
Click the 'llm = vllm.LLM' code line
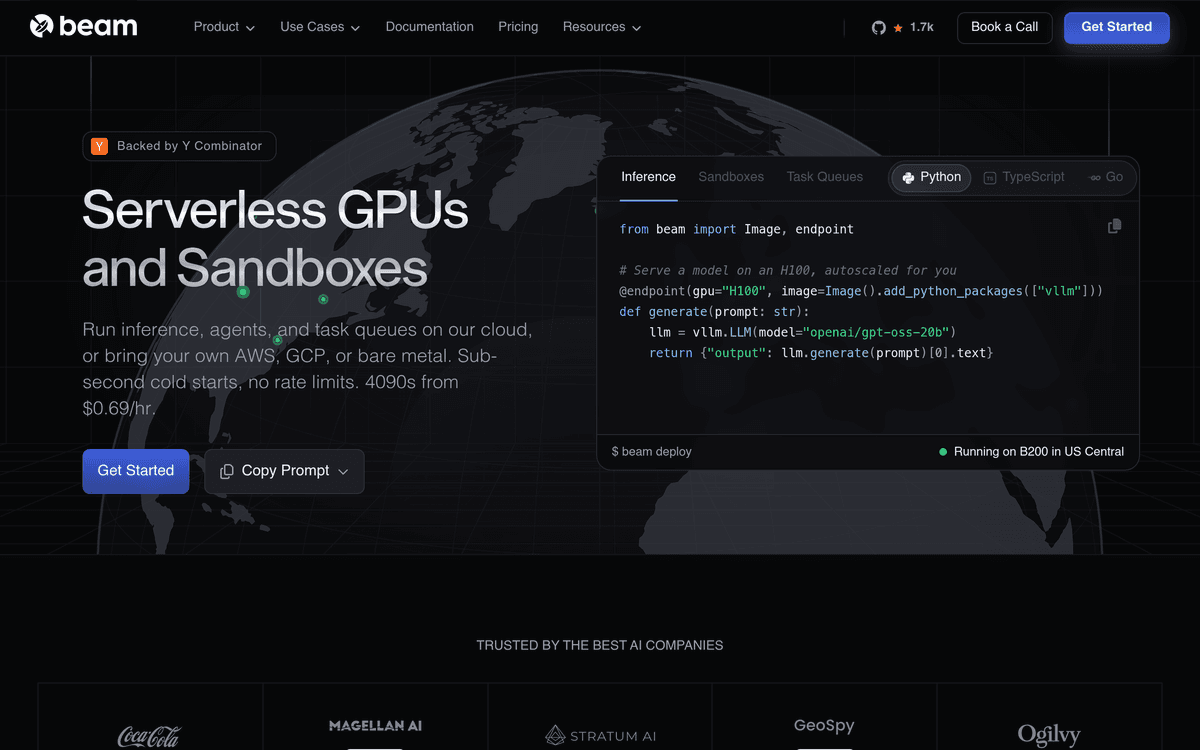coord(804,332)
